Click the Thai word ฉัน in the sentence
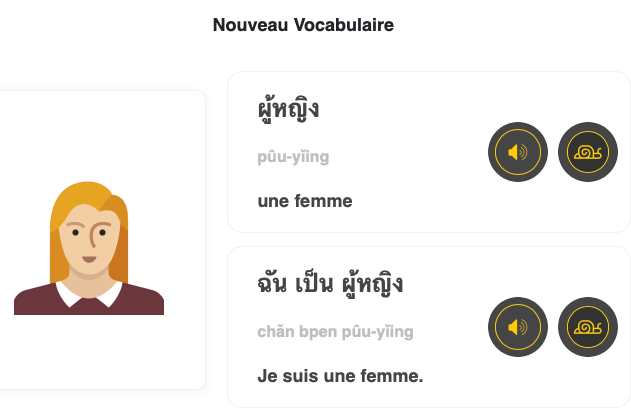This screenshot has width=631, height=414. click(275, 284)
